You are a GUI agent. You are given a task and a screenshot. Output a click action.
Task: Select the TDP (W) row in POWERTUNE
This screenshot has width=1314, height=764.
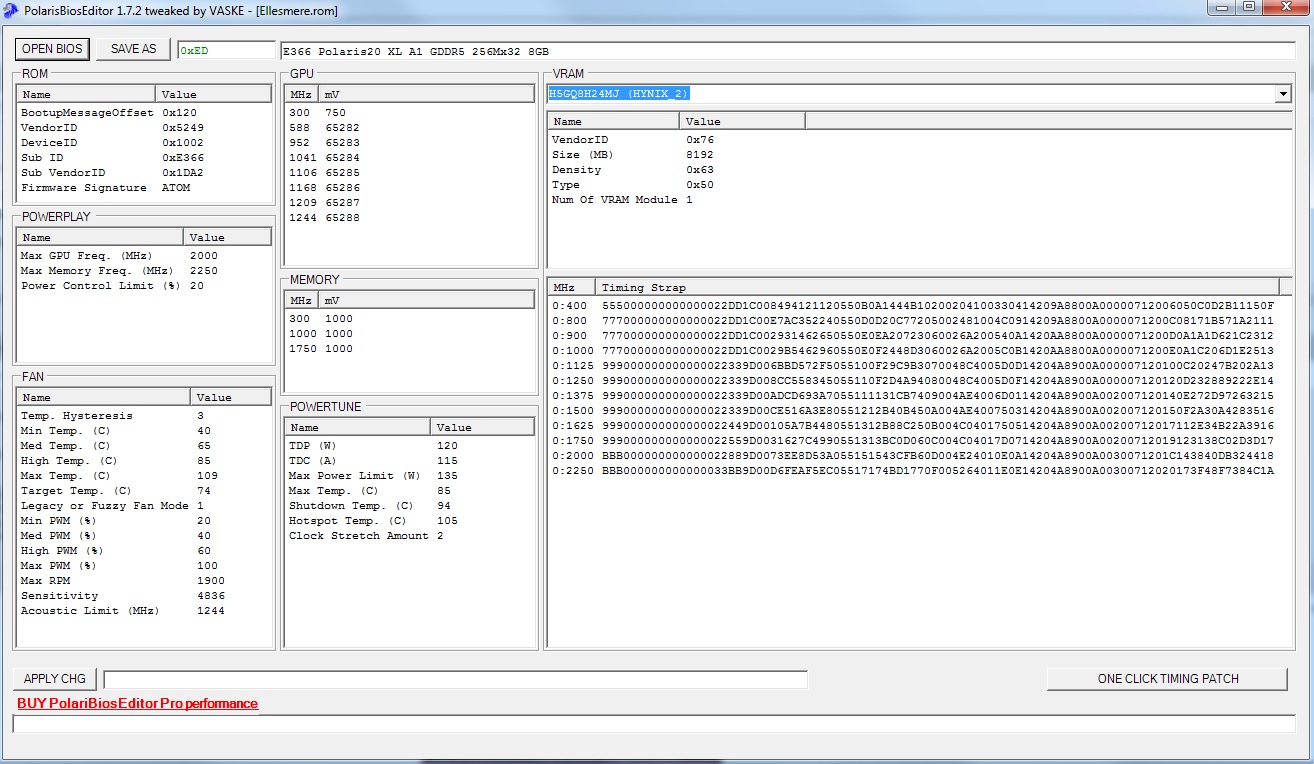[372, 446]
